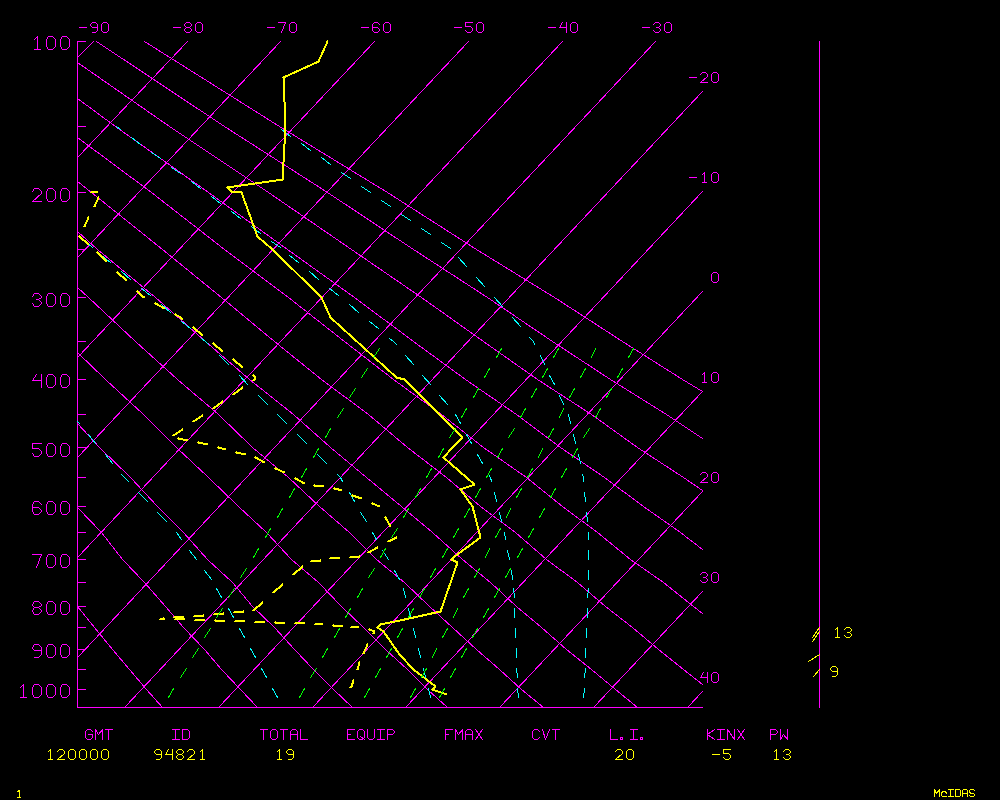Screen dimensions: 1000x800
Task: Click the PW header label
Action: click(779, 735)
